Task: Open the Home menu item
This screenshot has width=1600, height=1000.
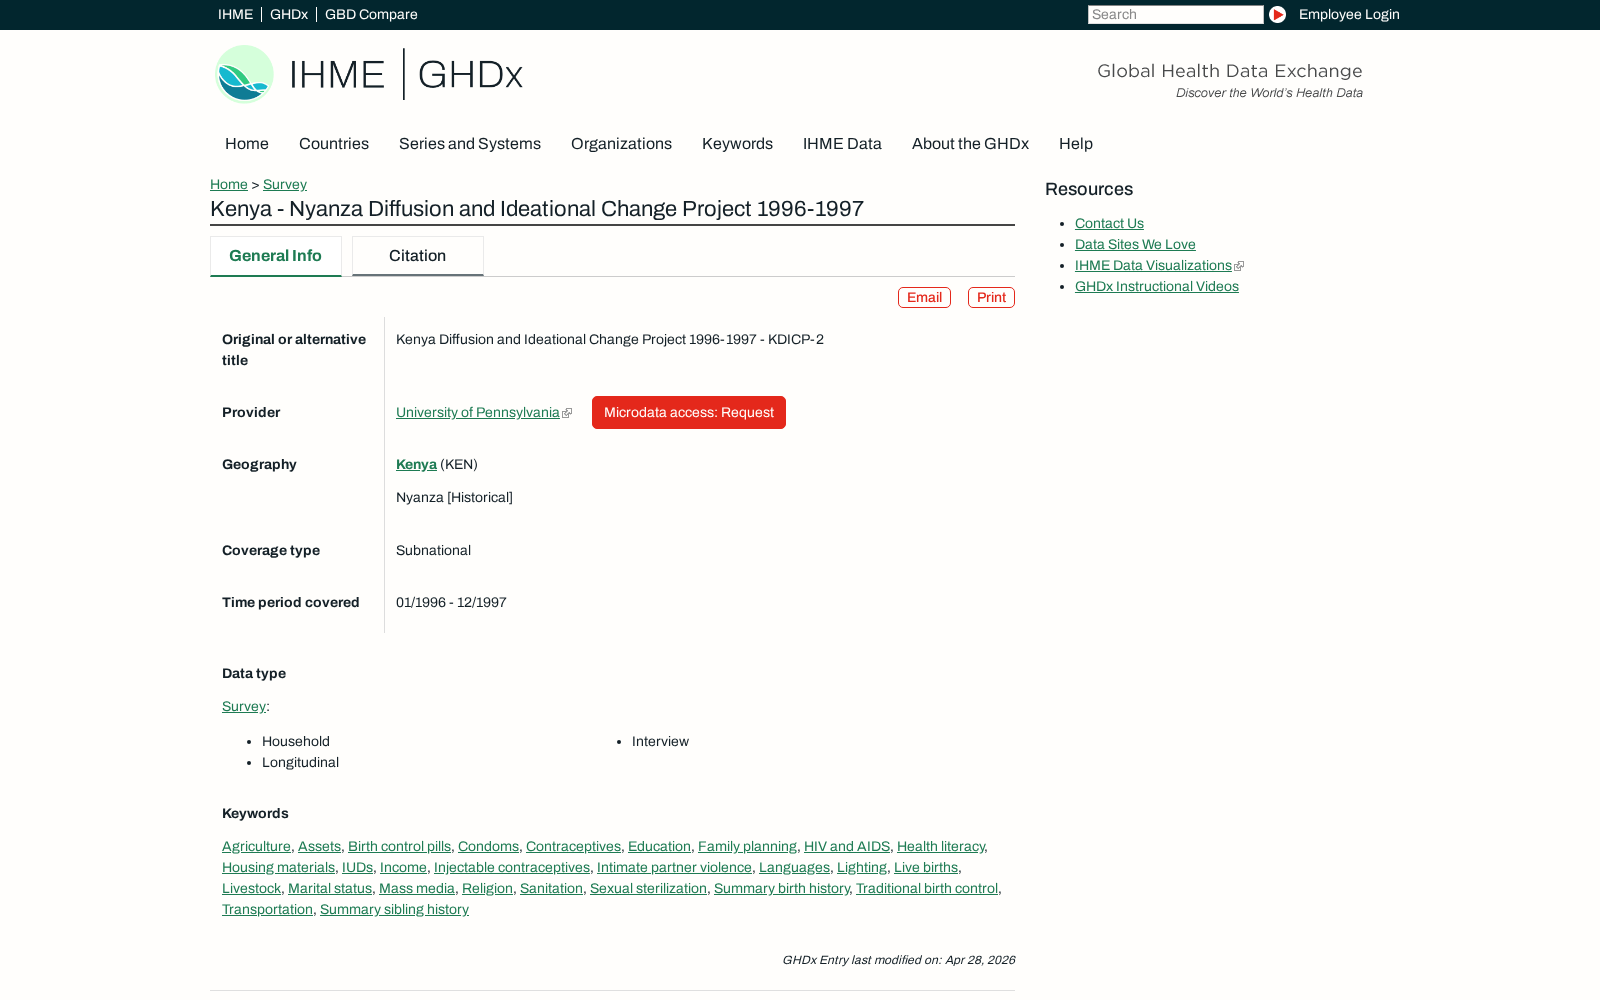Action: (x=247, y=144)
